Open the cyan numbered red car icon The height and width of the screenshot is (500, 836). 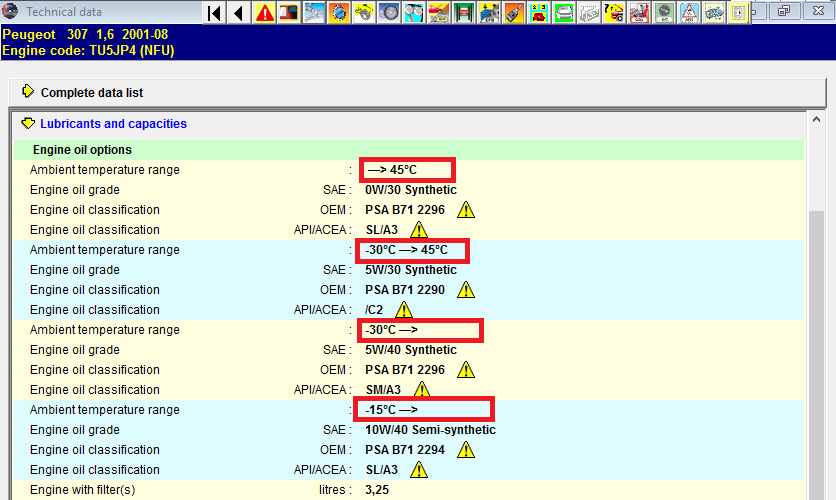(x=539, y=12)
